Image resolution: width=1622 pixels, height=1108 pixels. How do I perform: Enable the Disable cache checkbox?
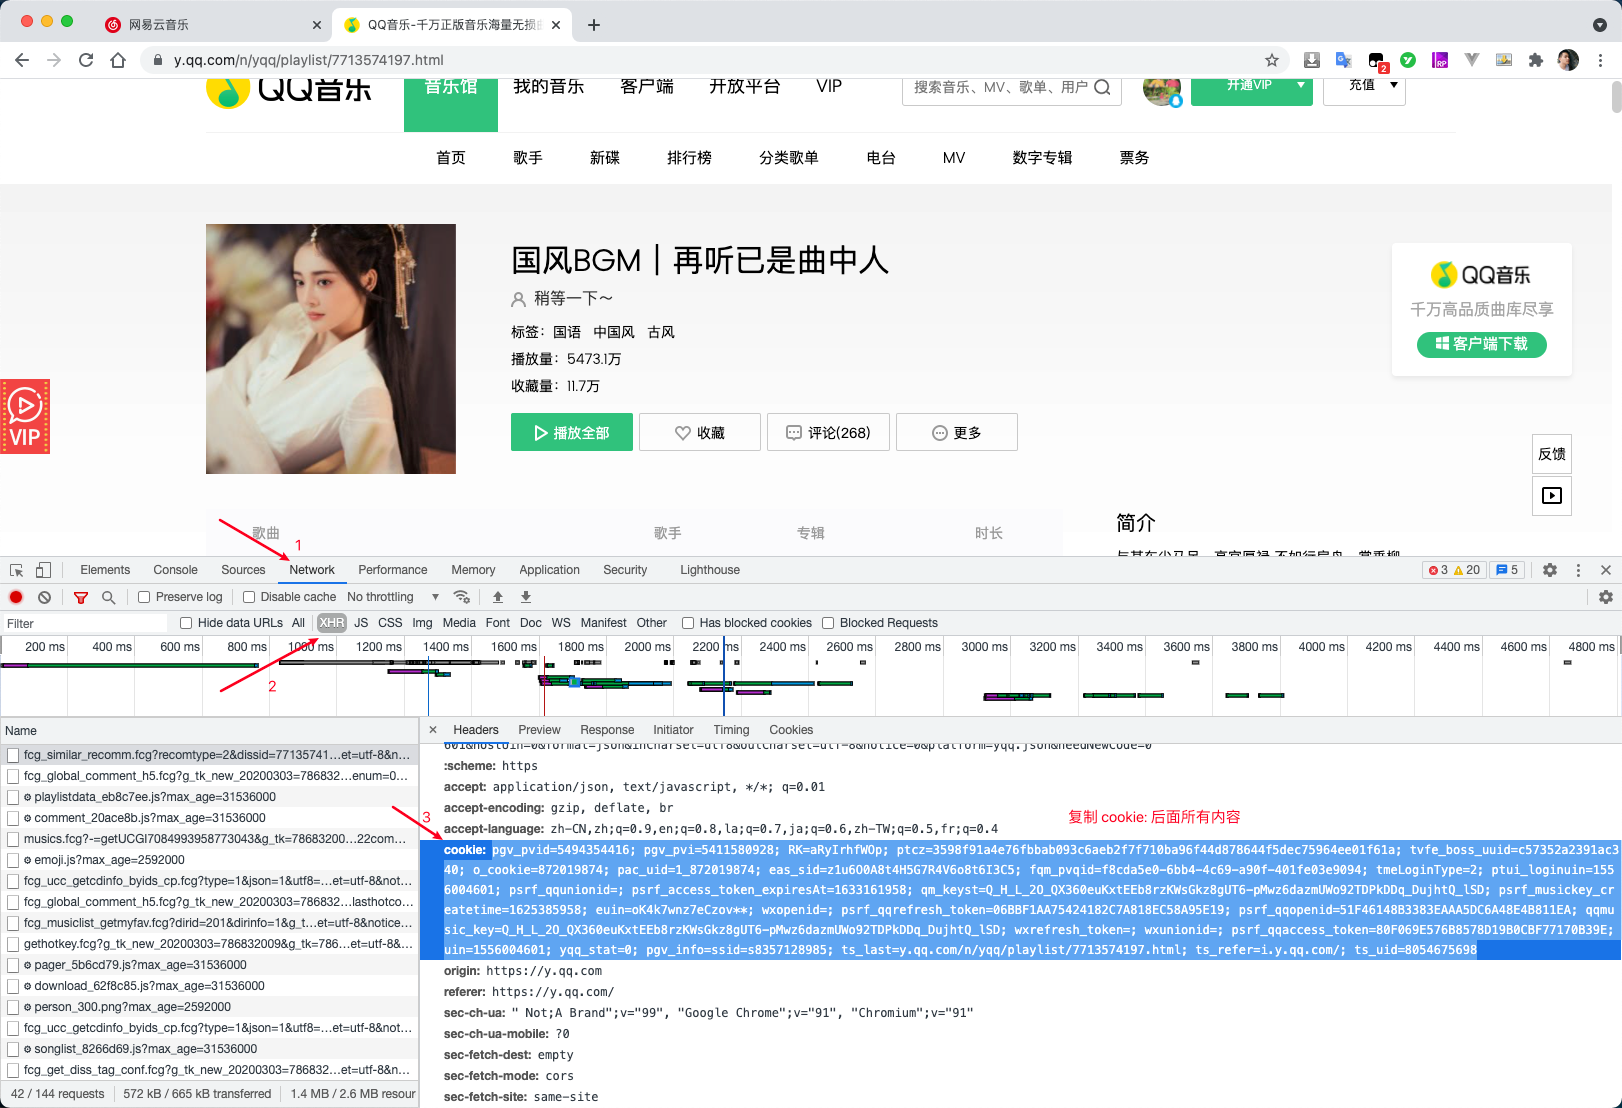pos(248,596)
